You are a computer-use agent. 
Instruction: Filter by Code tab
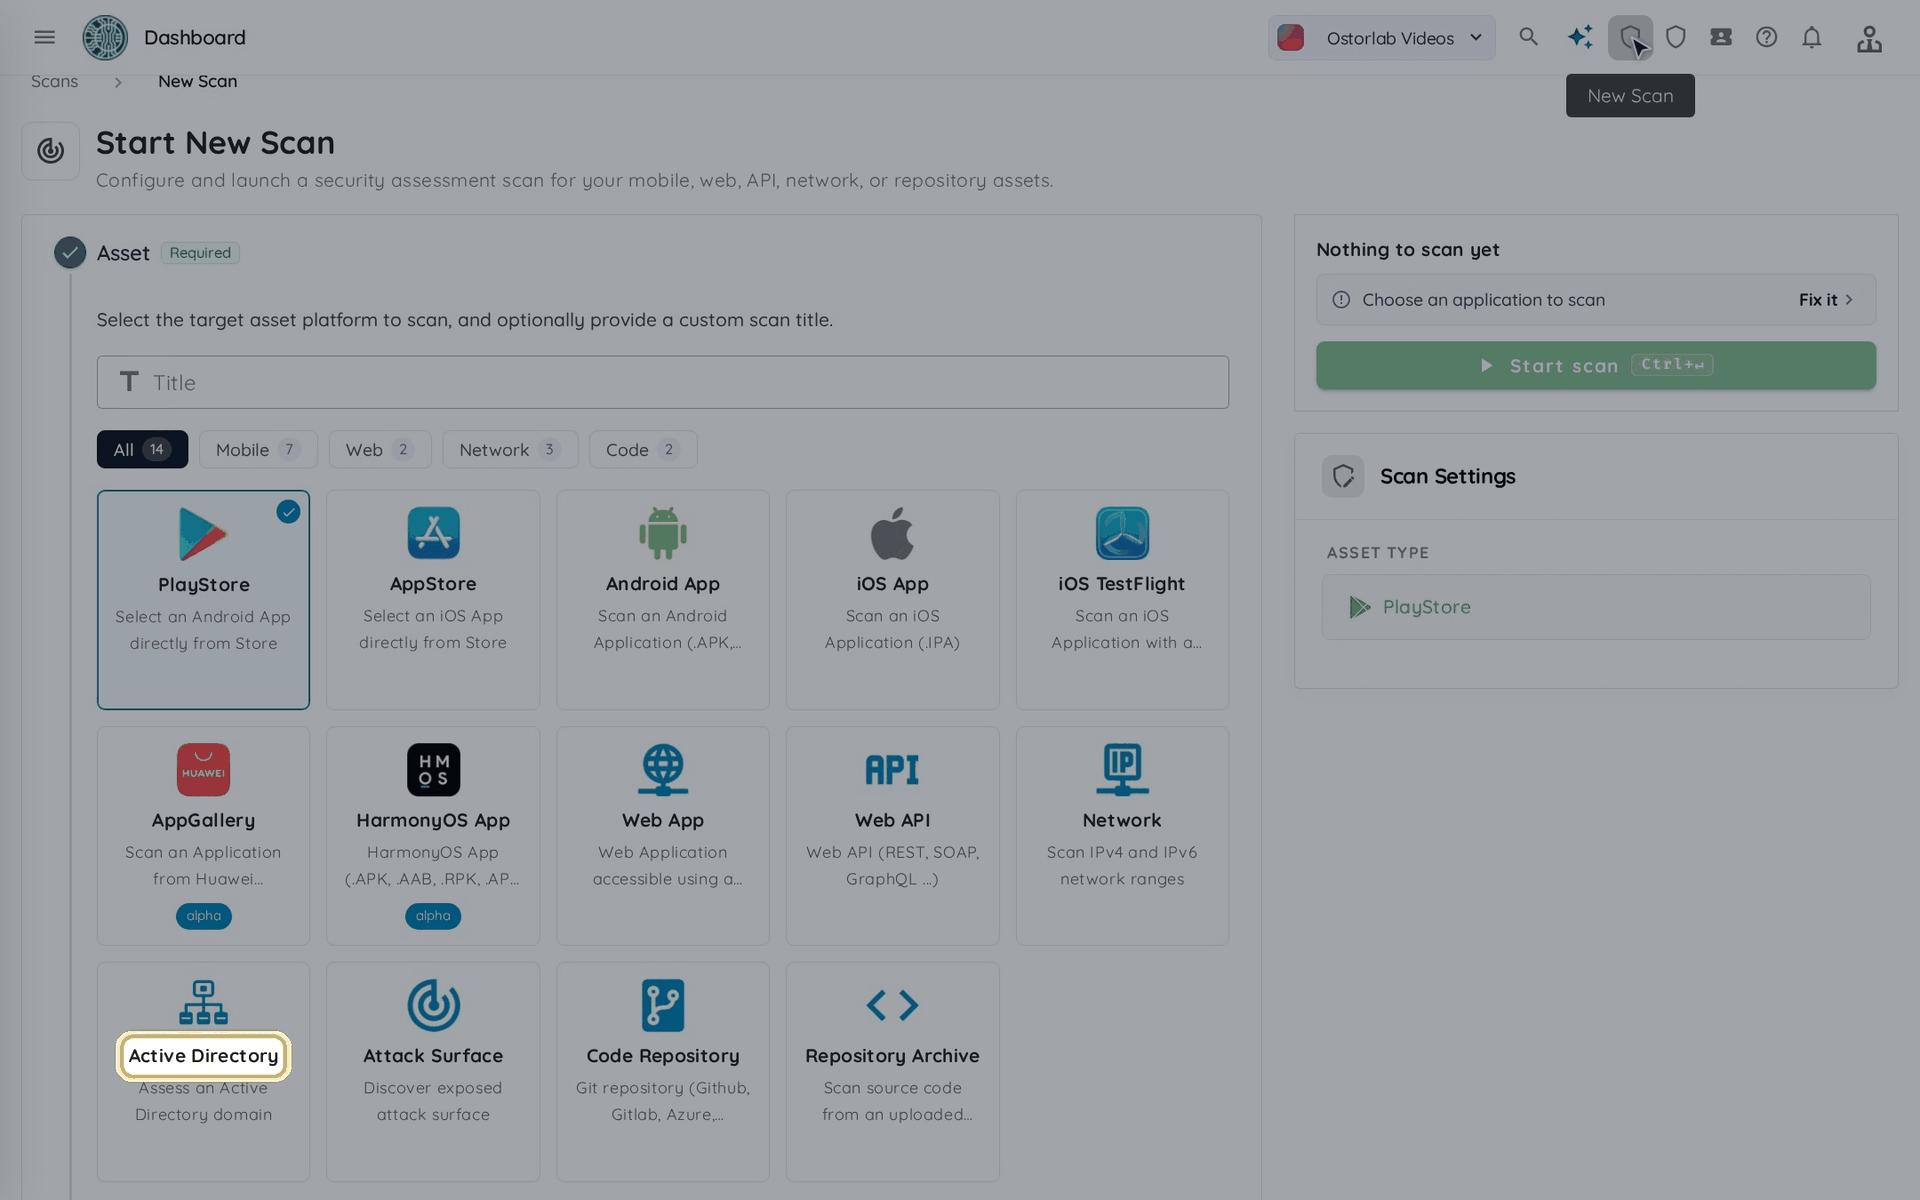coord(643,450)
